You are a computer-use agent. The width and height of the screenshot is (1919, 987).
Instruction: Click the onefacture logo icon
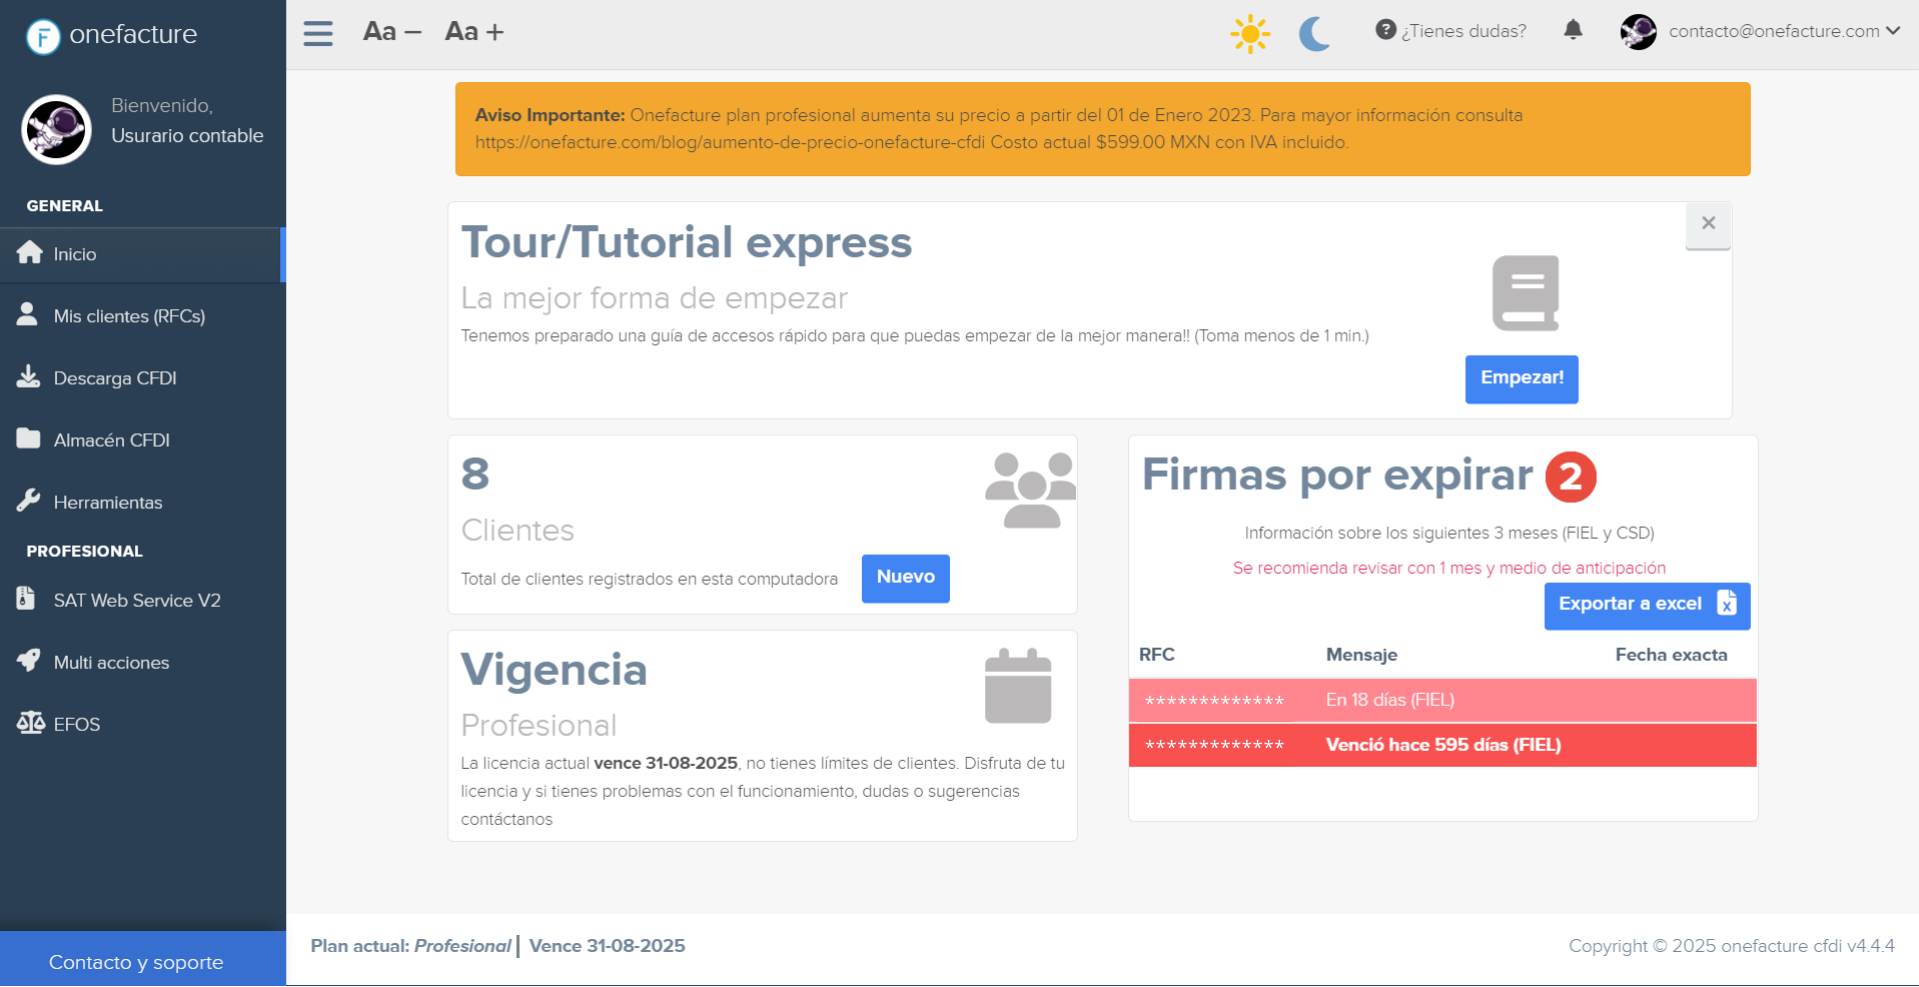(43, 36)
